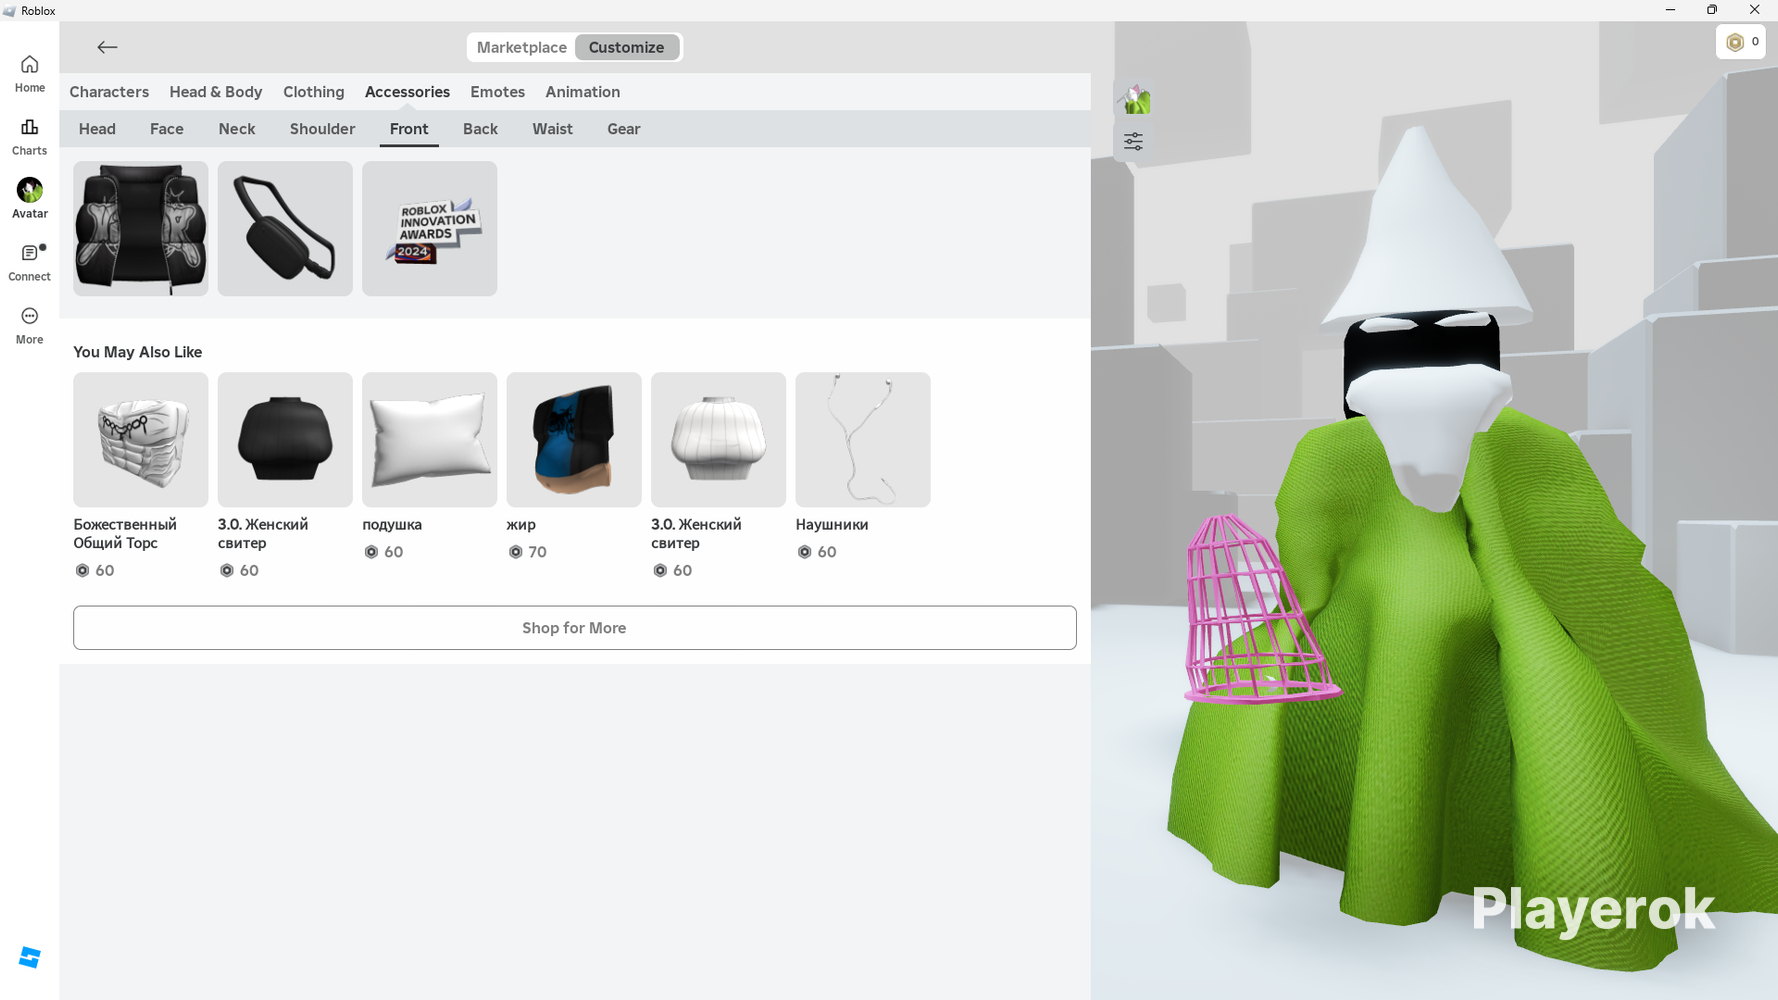Open the подушка pillow item thumbnail
Screen dimensions: 1778x1000
click(x=430, y=440)
